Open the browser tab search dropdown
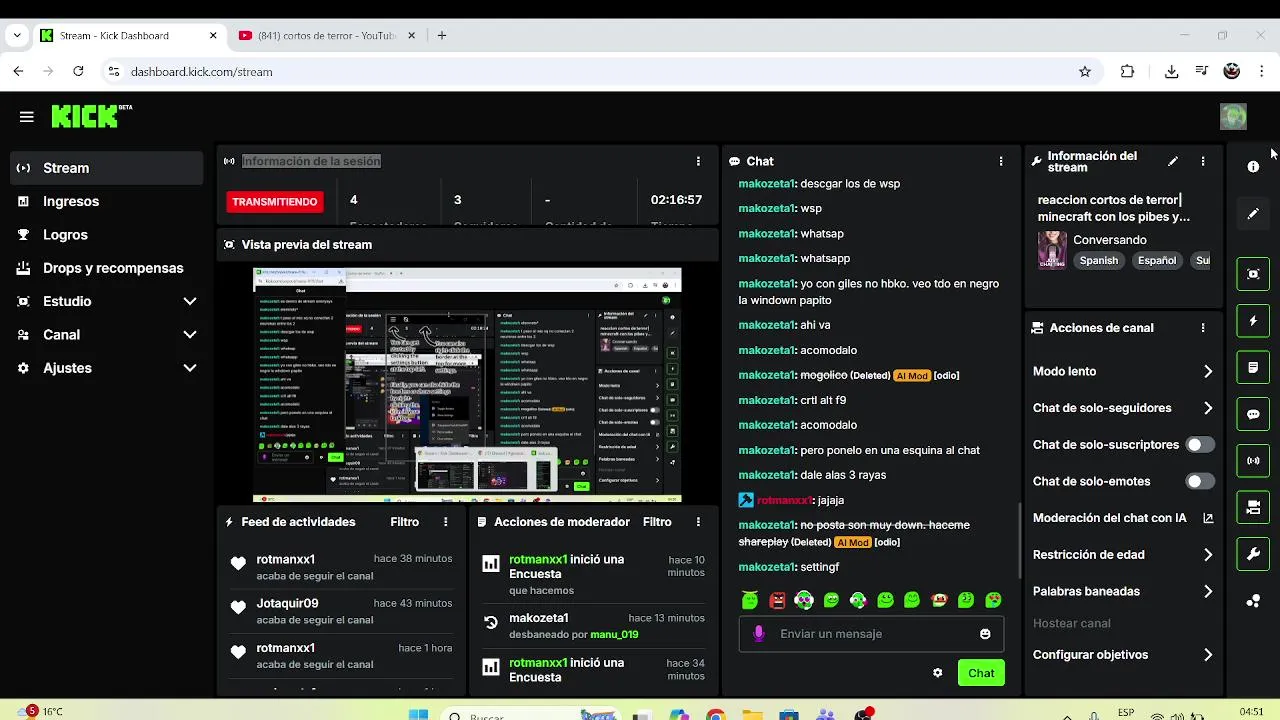Viewport: 1280px width, 720px height. coord(16,35)
